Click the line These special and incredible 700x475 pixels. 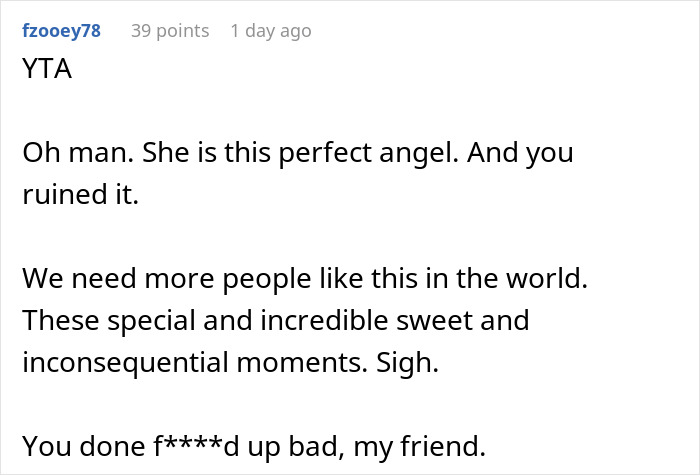coord(276,321)
